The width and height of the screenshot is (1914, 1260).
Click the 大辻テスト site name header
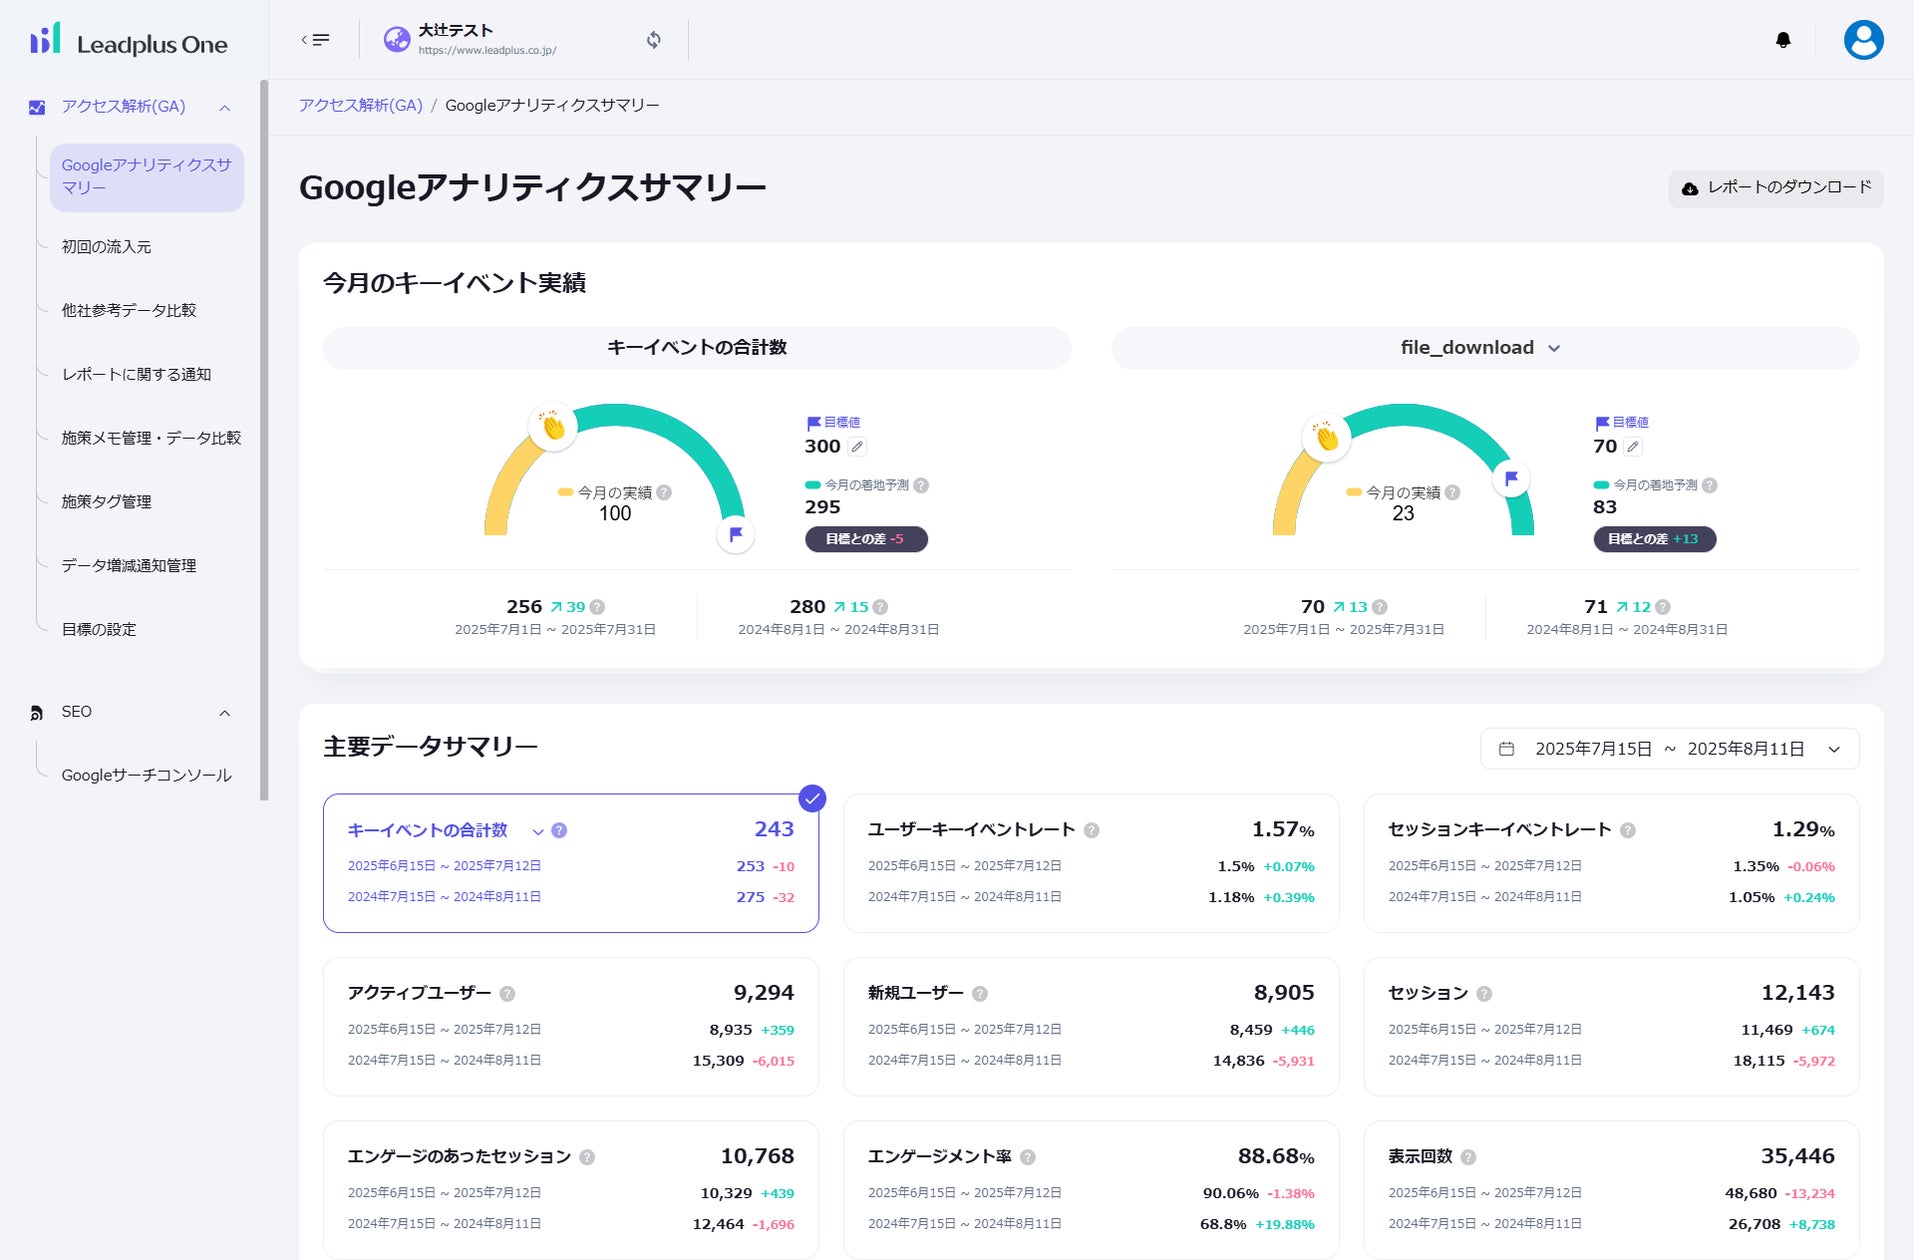(456, 30)
